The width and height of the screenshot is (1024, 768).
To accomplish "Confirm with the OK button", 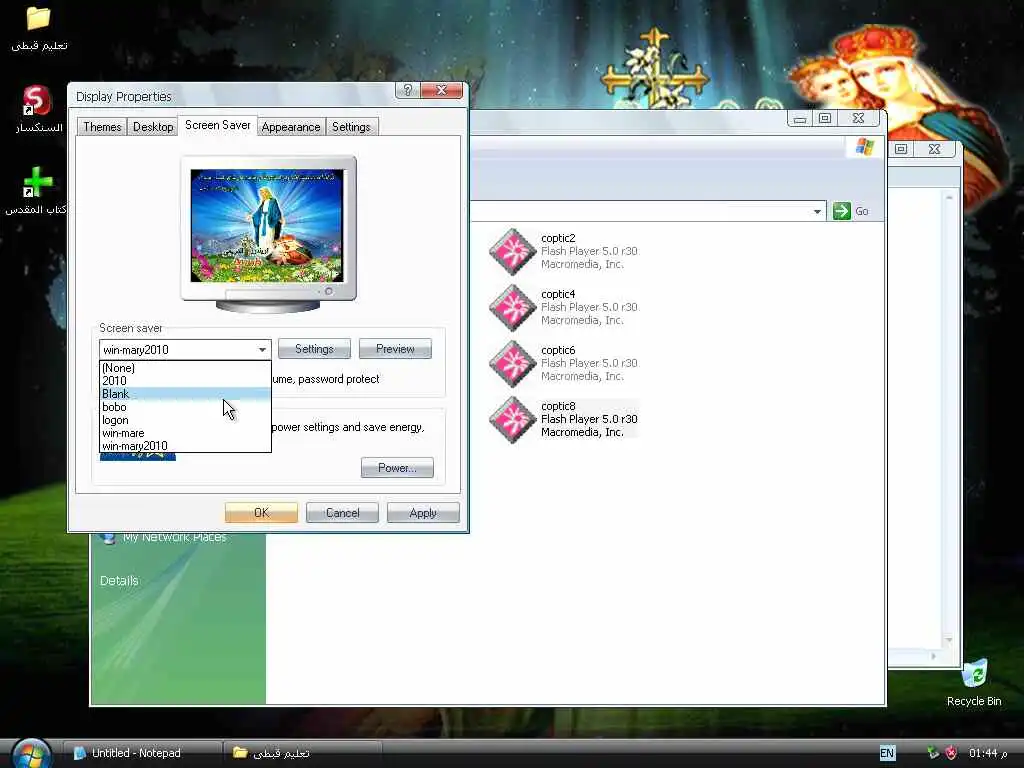I will 261,513.
